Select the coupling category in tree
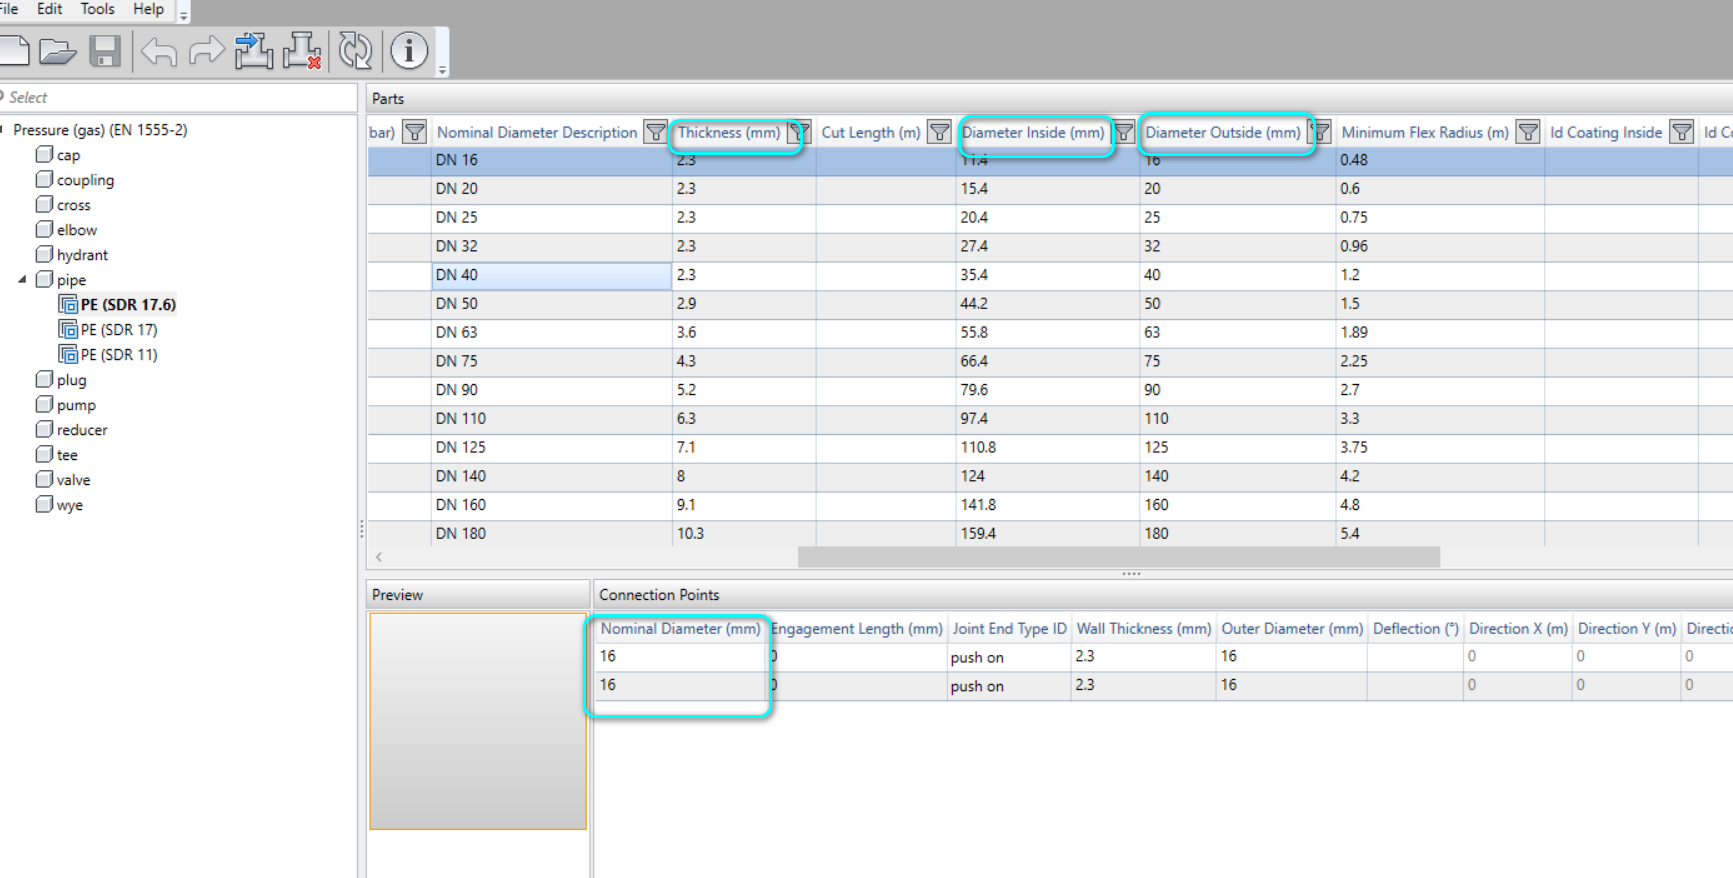 (85, 180)
